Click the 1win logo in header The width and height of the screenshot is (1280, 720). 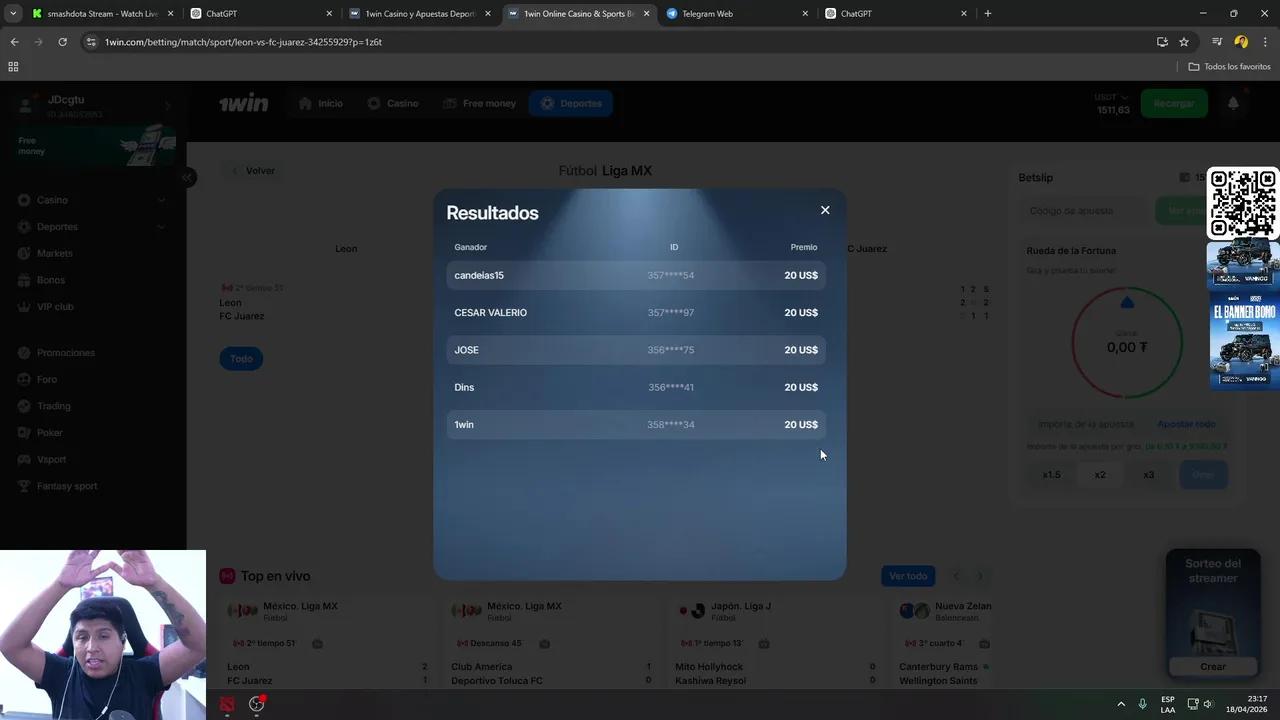coord(244,103)
